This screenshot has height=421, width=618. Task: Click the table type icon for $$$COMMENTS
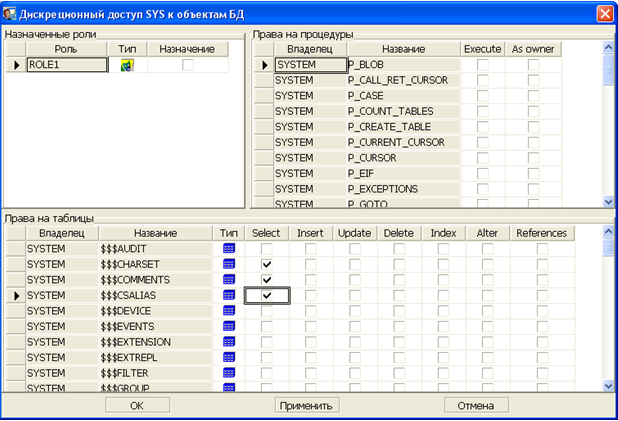(229, 280)
